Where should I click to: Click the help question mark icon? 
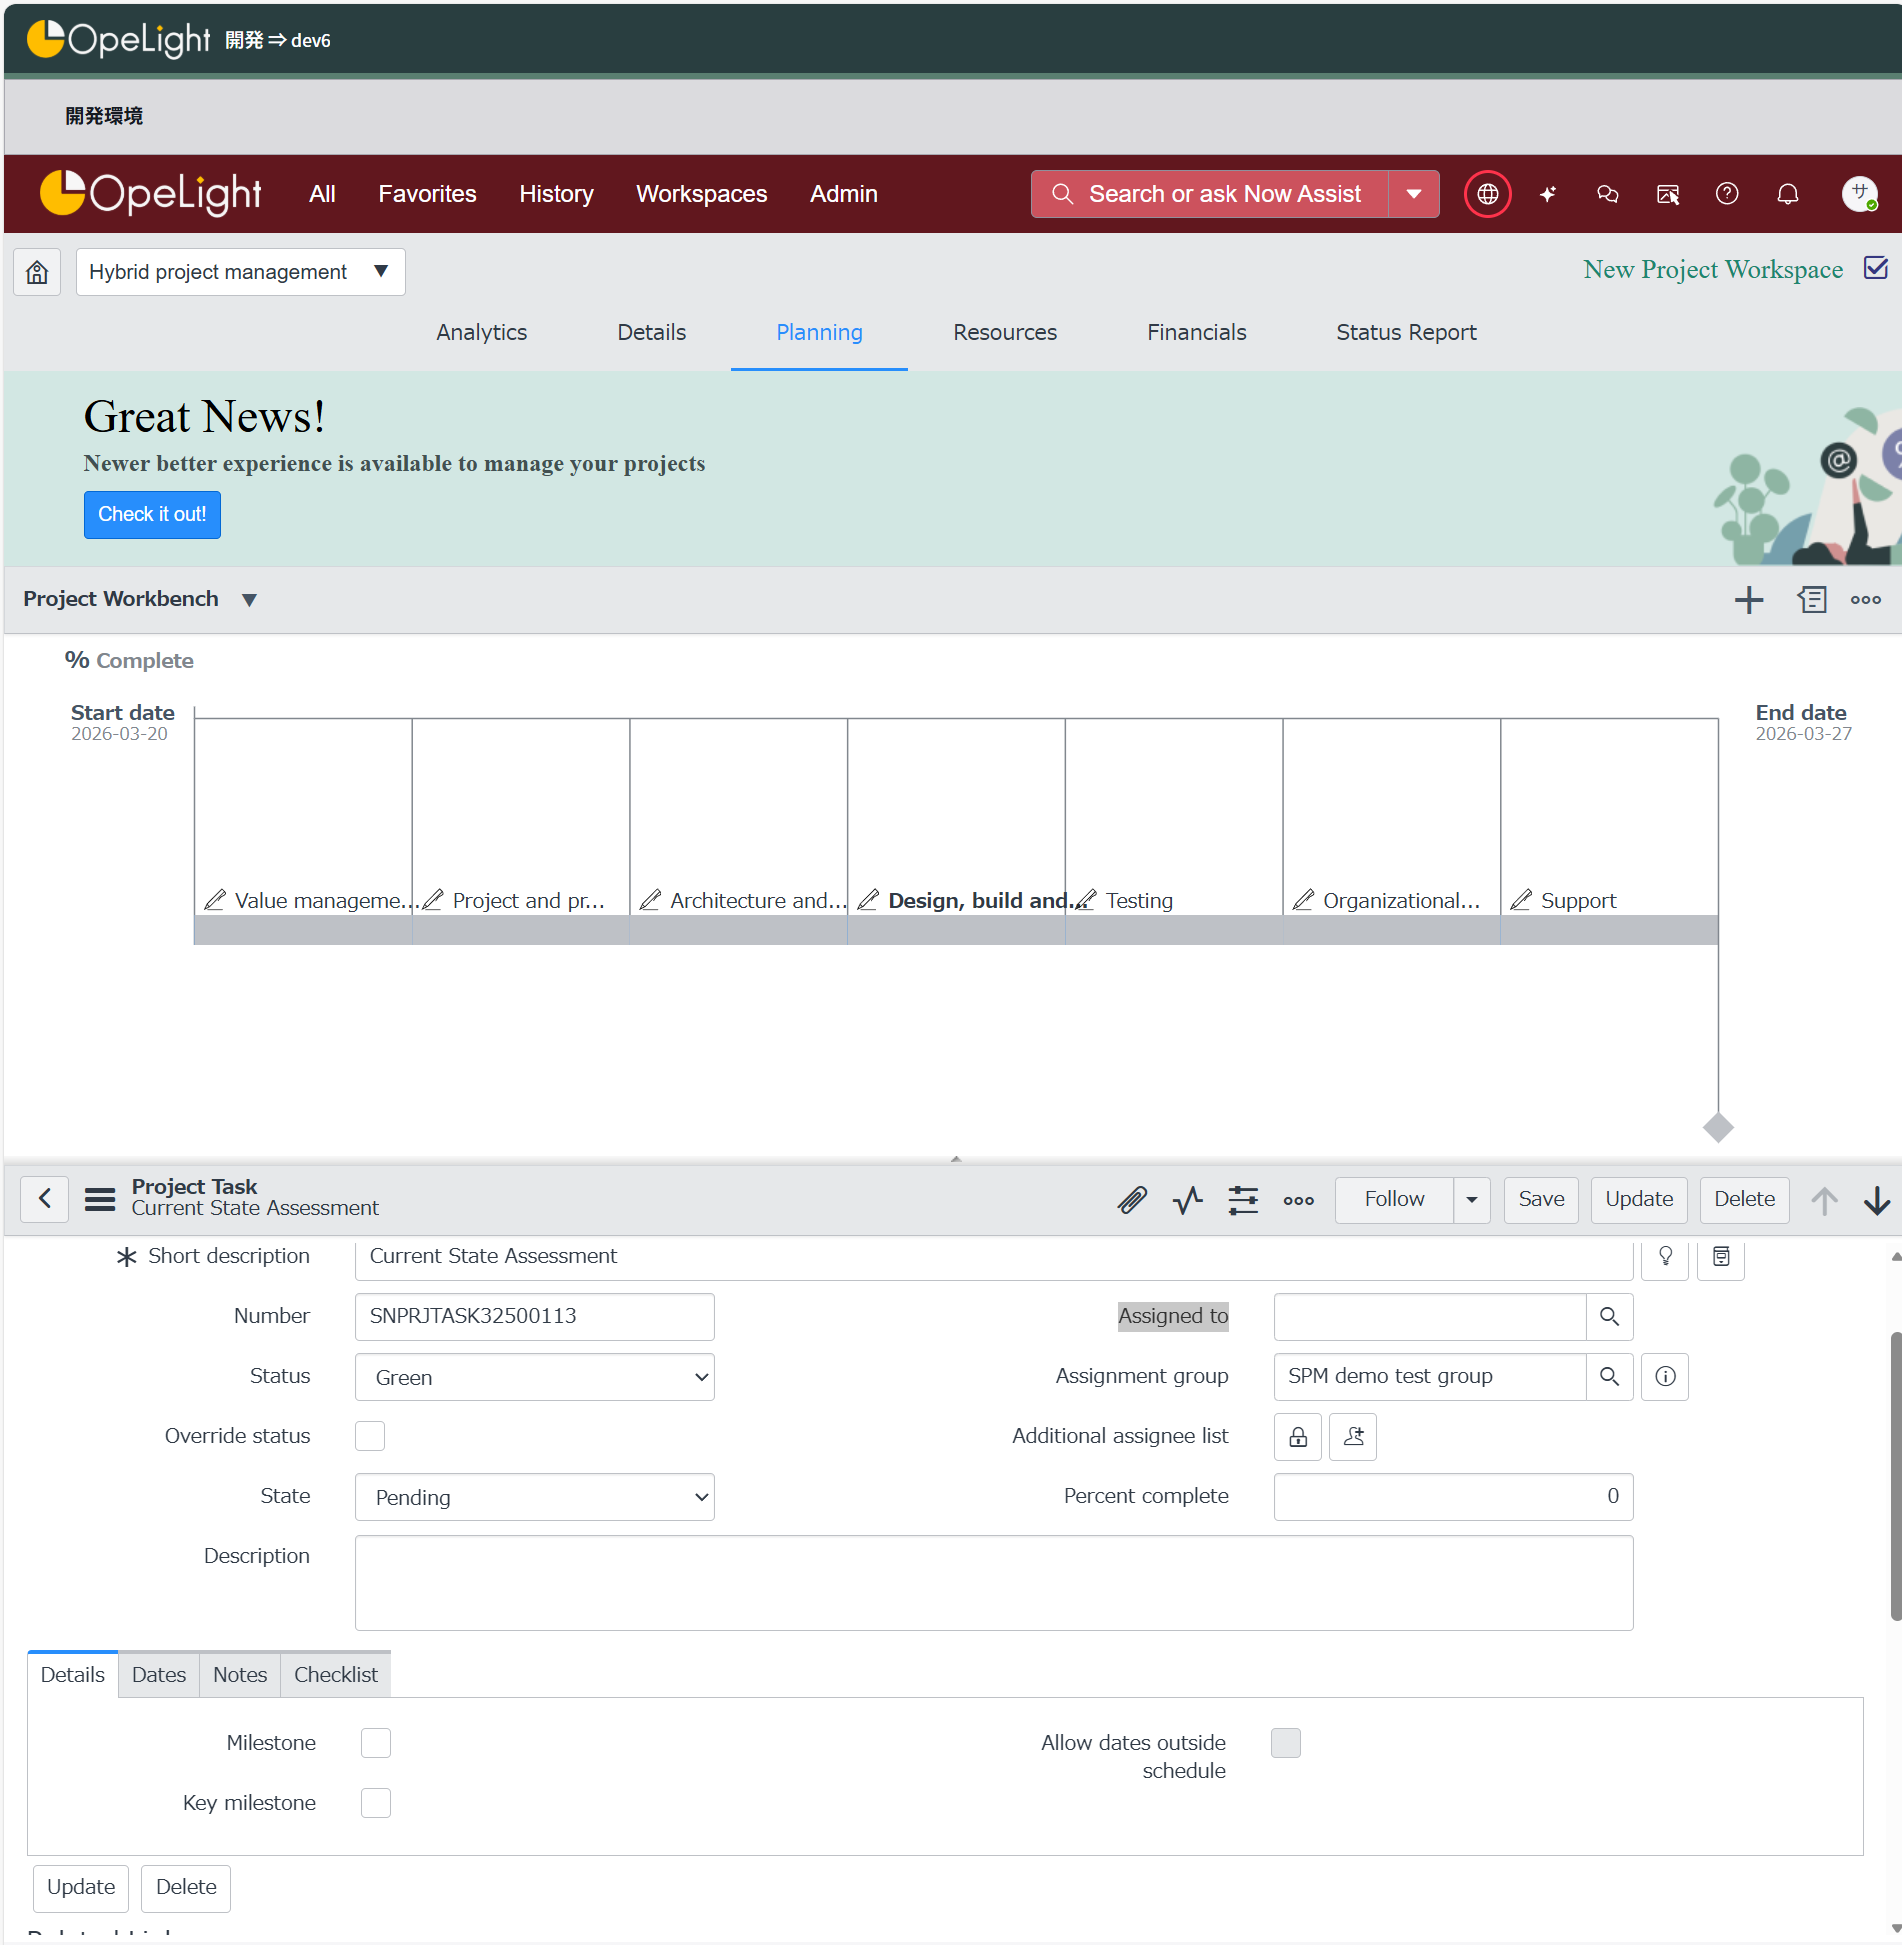click(x=1726, y=194)
